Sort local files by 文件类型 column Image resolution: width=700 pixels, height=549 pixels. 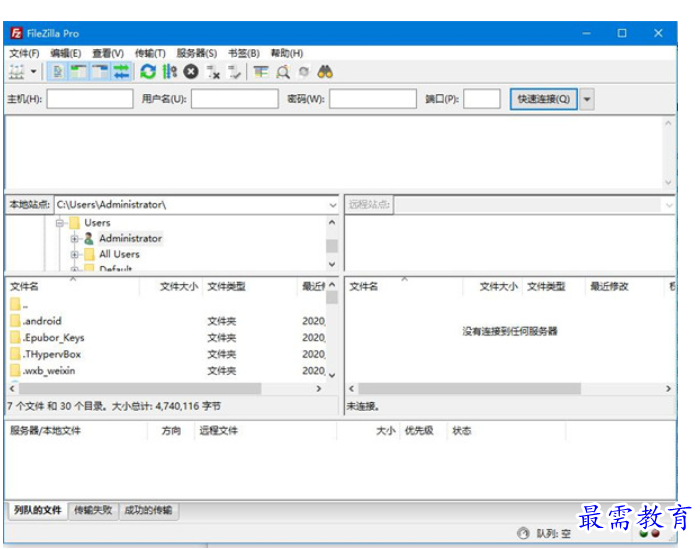(226, 287)
